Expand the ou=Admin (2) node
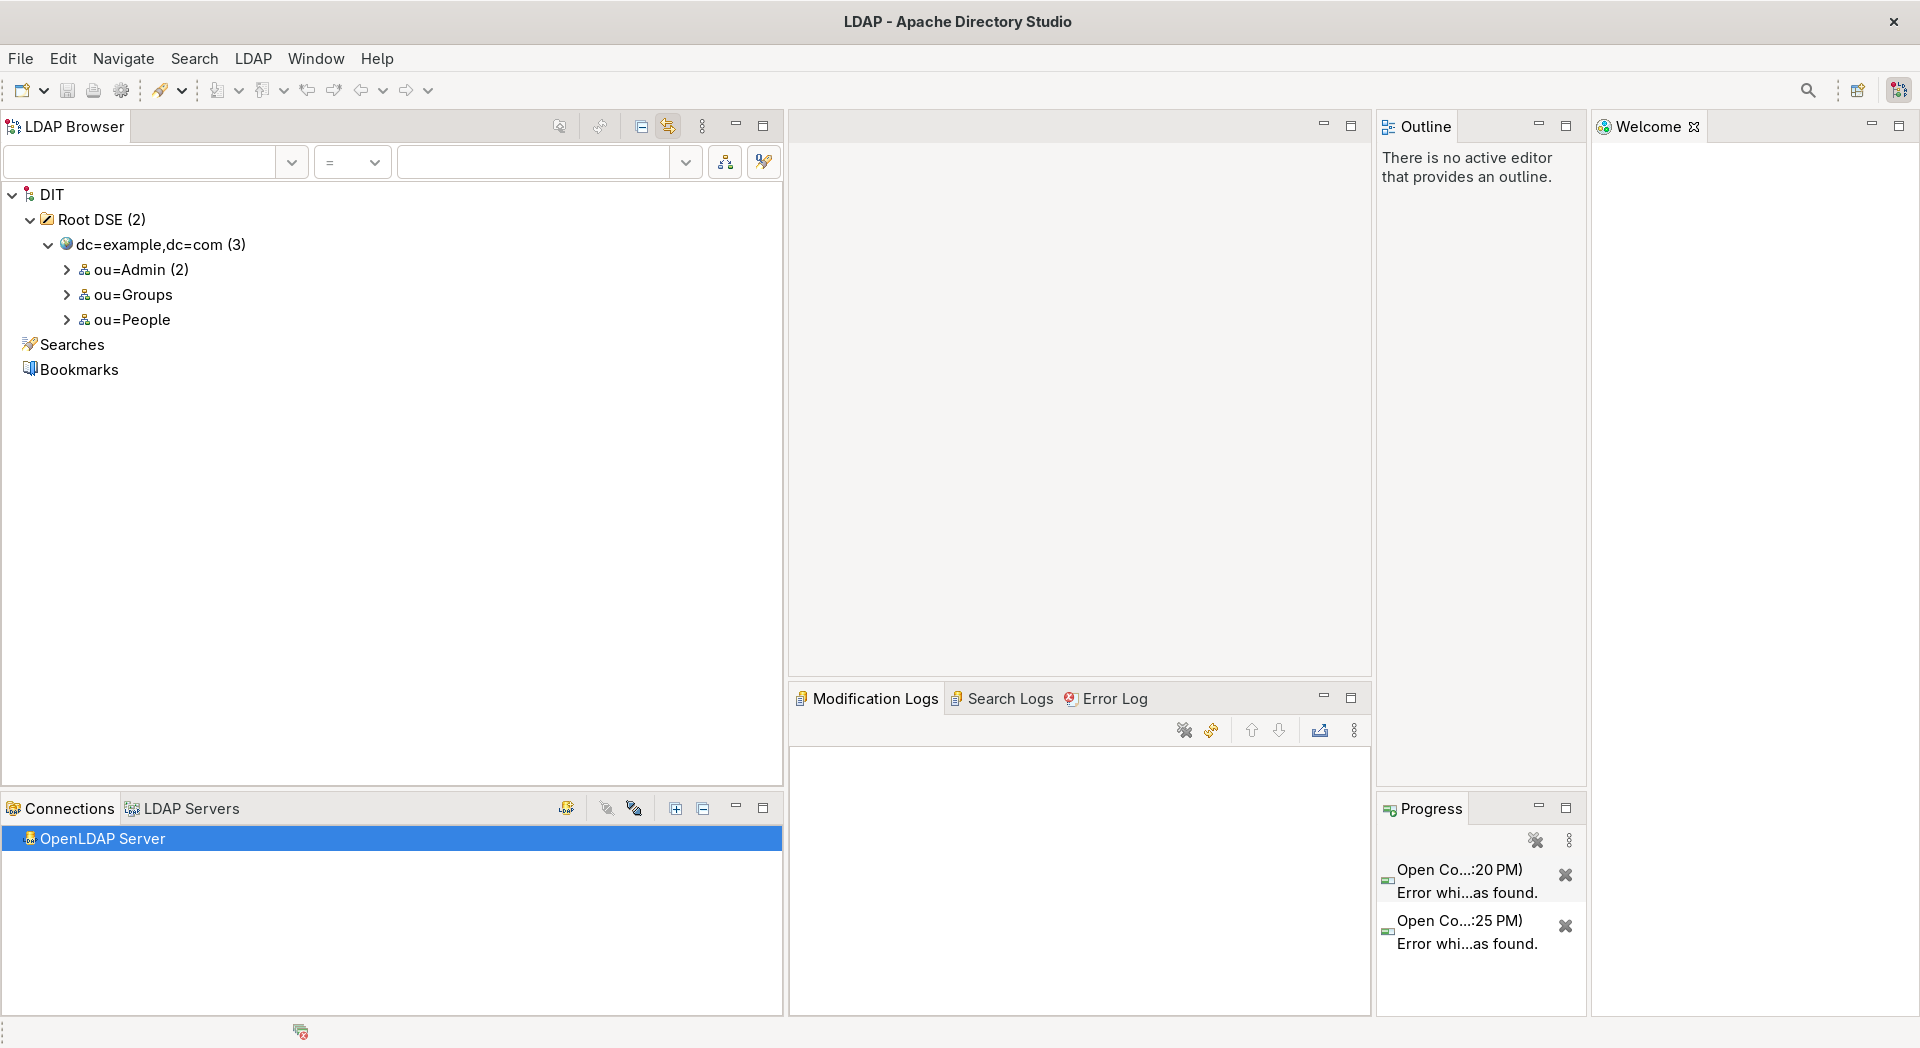 [66, 270]
